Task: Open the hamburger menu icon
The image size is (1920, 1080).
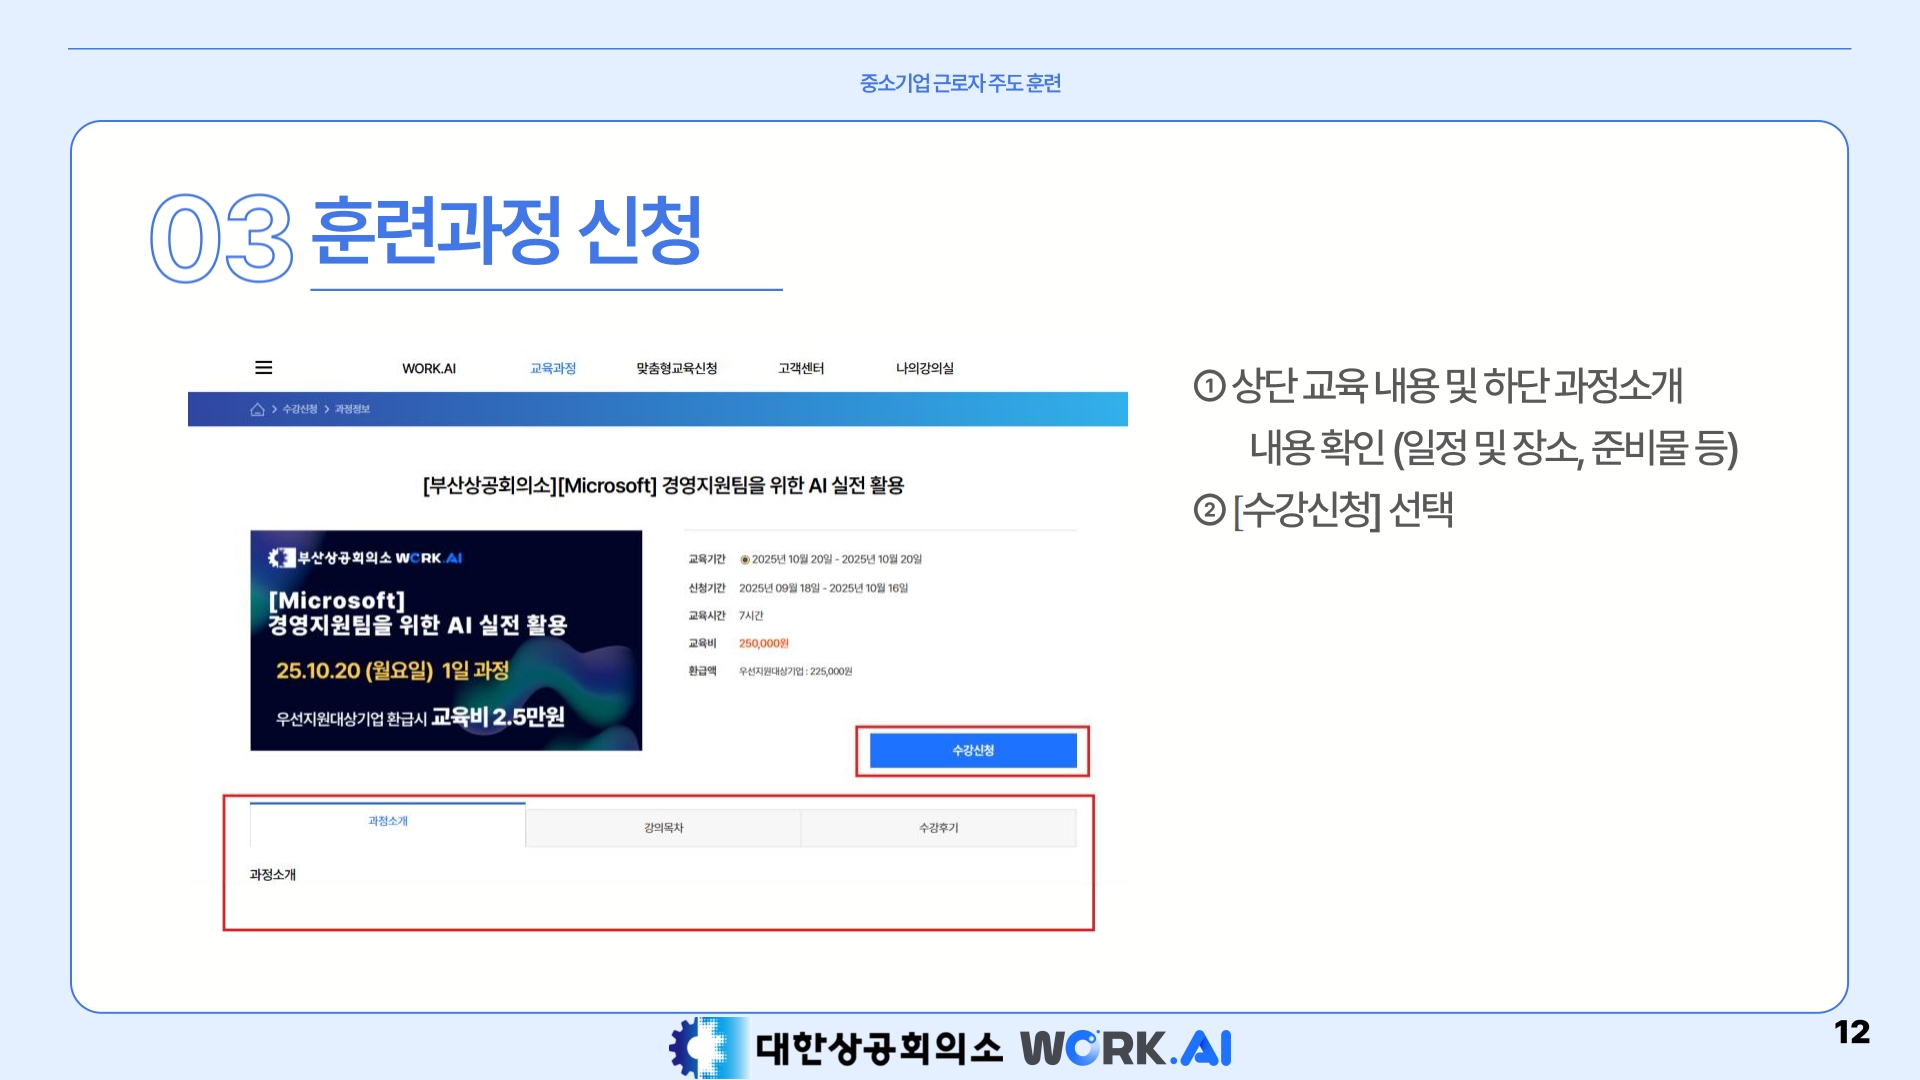Action: (264, 368)
